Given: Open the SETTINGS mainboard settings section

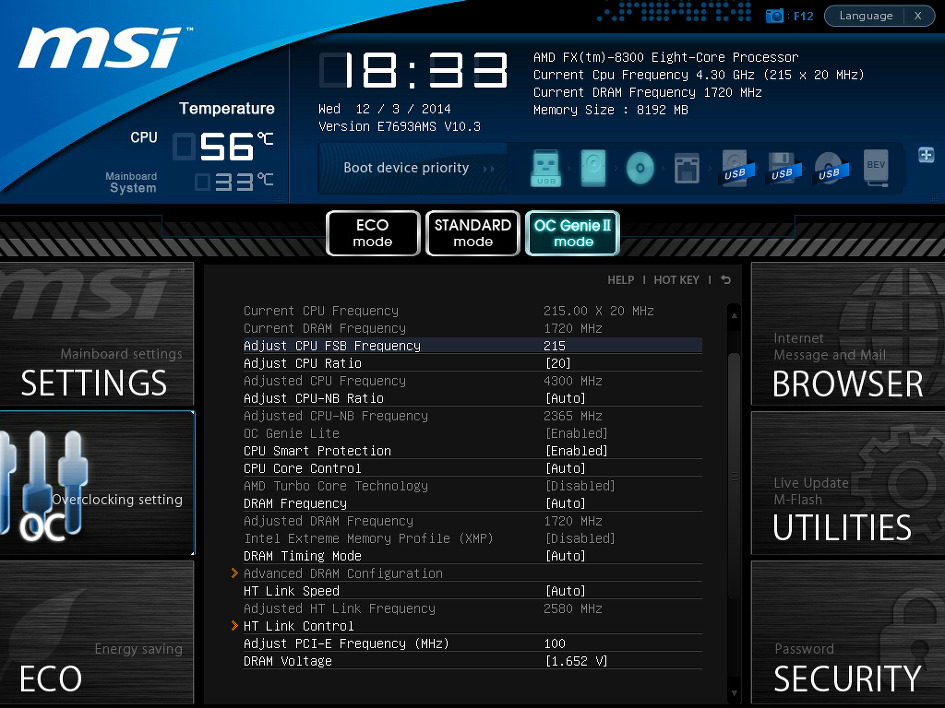Looking at the screenshot, I should [x=97, y=334].
